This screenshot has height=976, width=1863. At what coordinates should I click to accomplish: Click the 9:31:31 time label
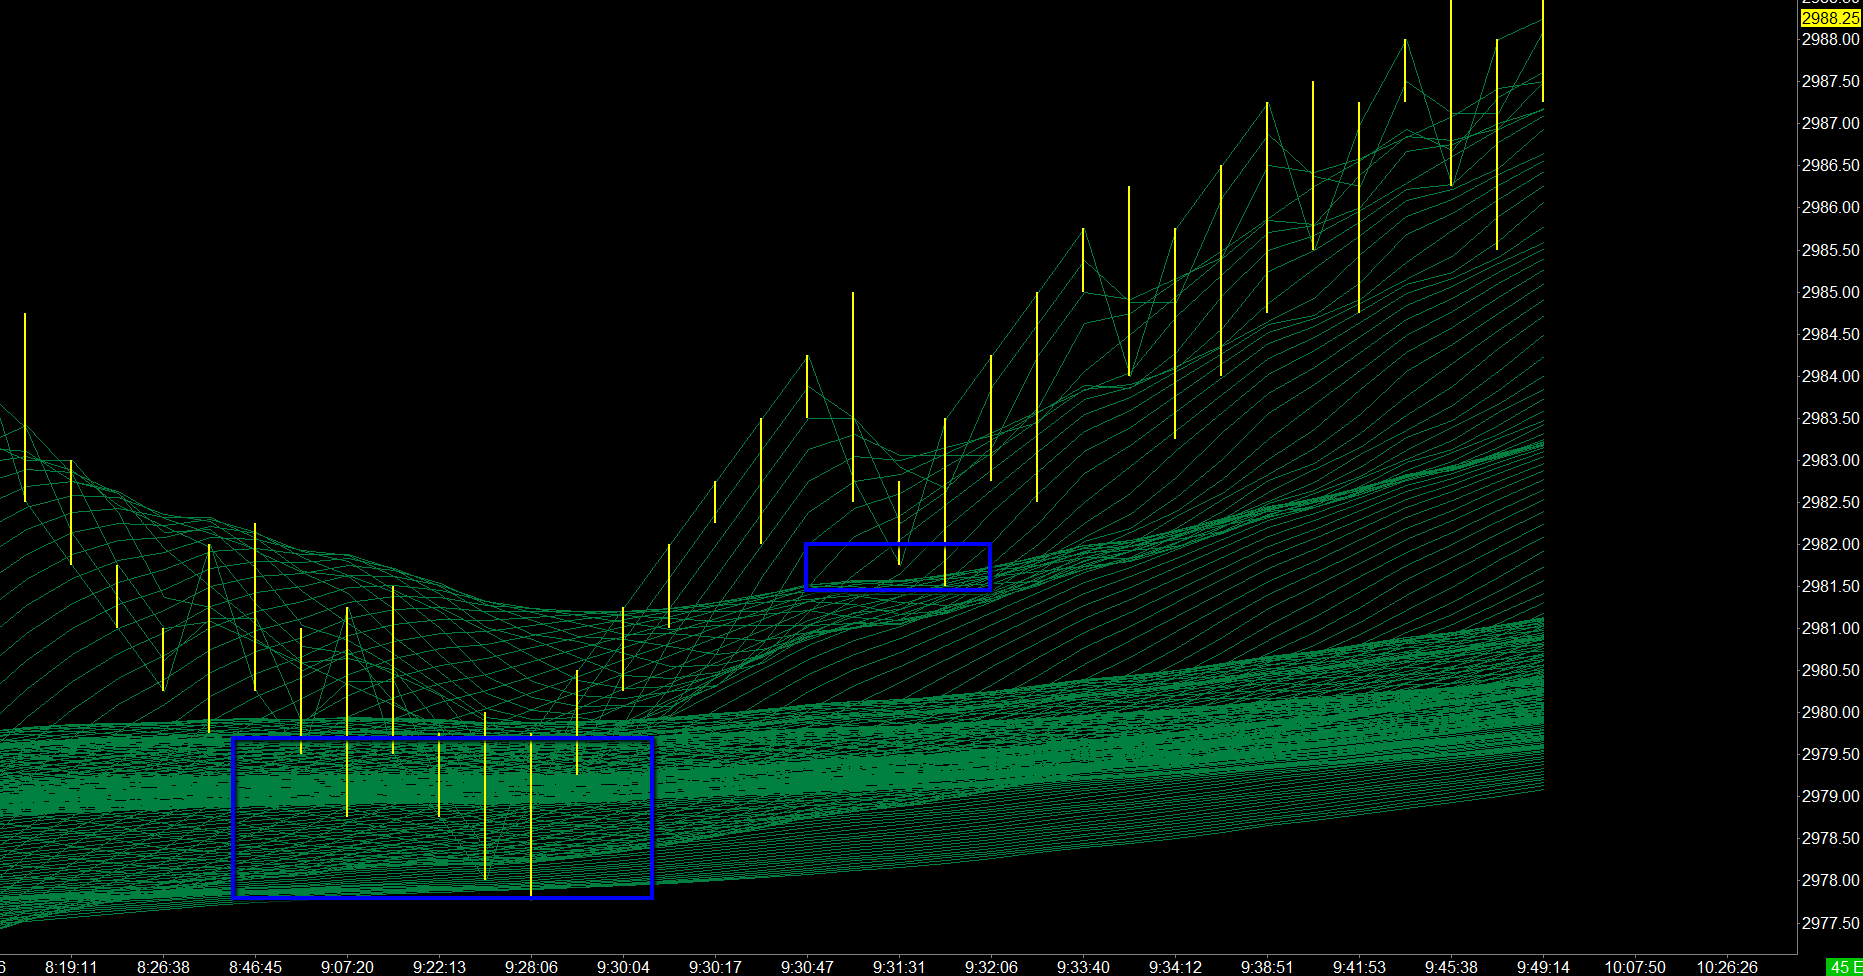(x=899, y=967)
